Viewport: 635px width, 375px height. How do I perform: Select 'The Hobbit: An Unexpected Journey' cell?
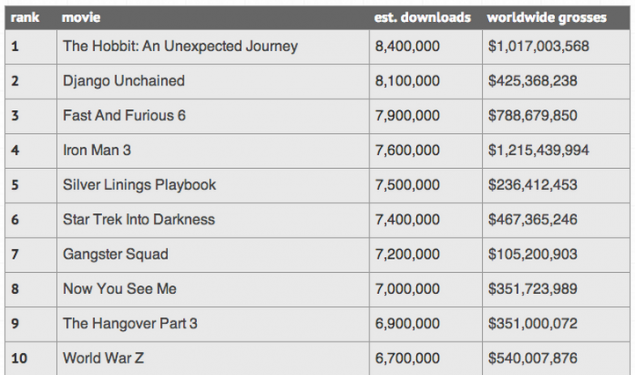(x=213, y=47)
